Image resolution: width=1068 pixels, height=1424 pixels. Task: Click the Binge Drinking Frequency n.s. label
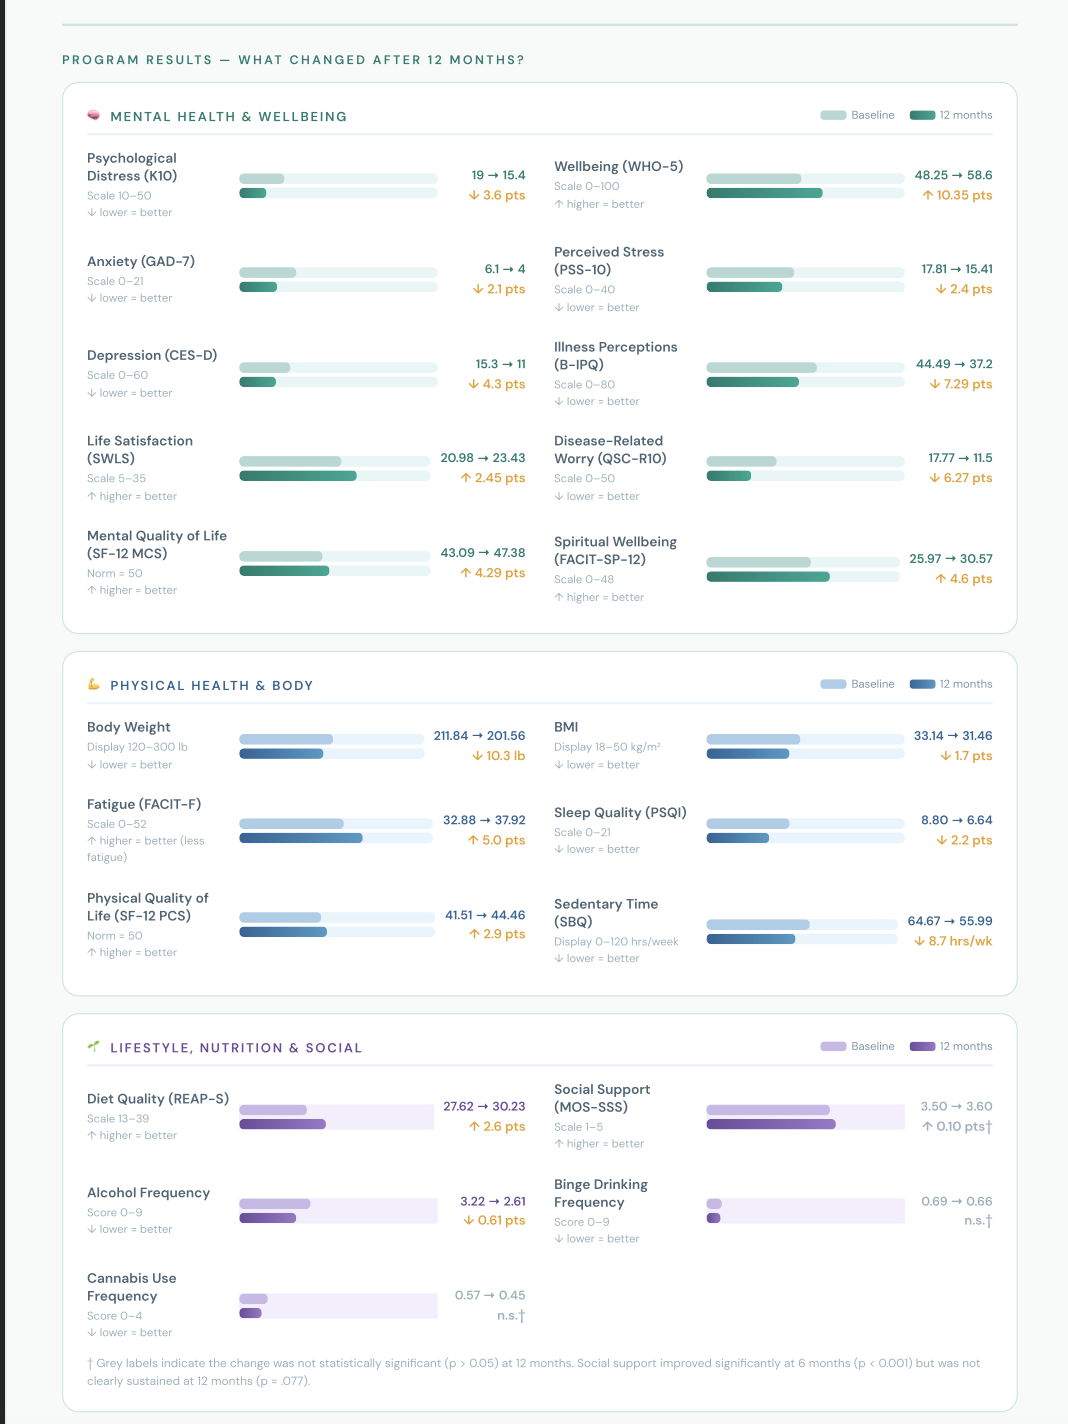[x=978, y=1221]
